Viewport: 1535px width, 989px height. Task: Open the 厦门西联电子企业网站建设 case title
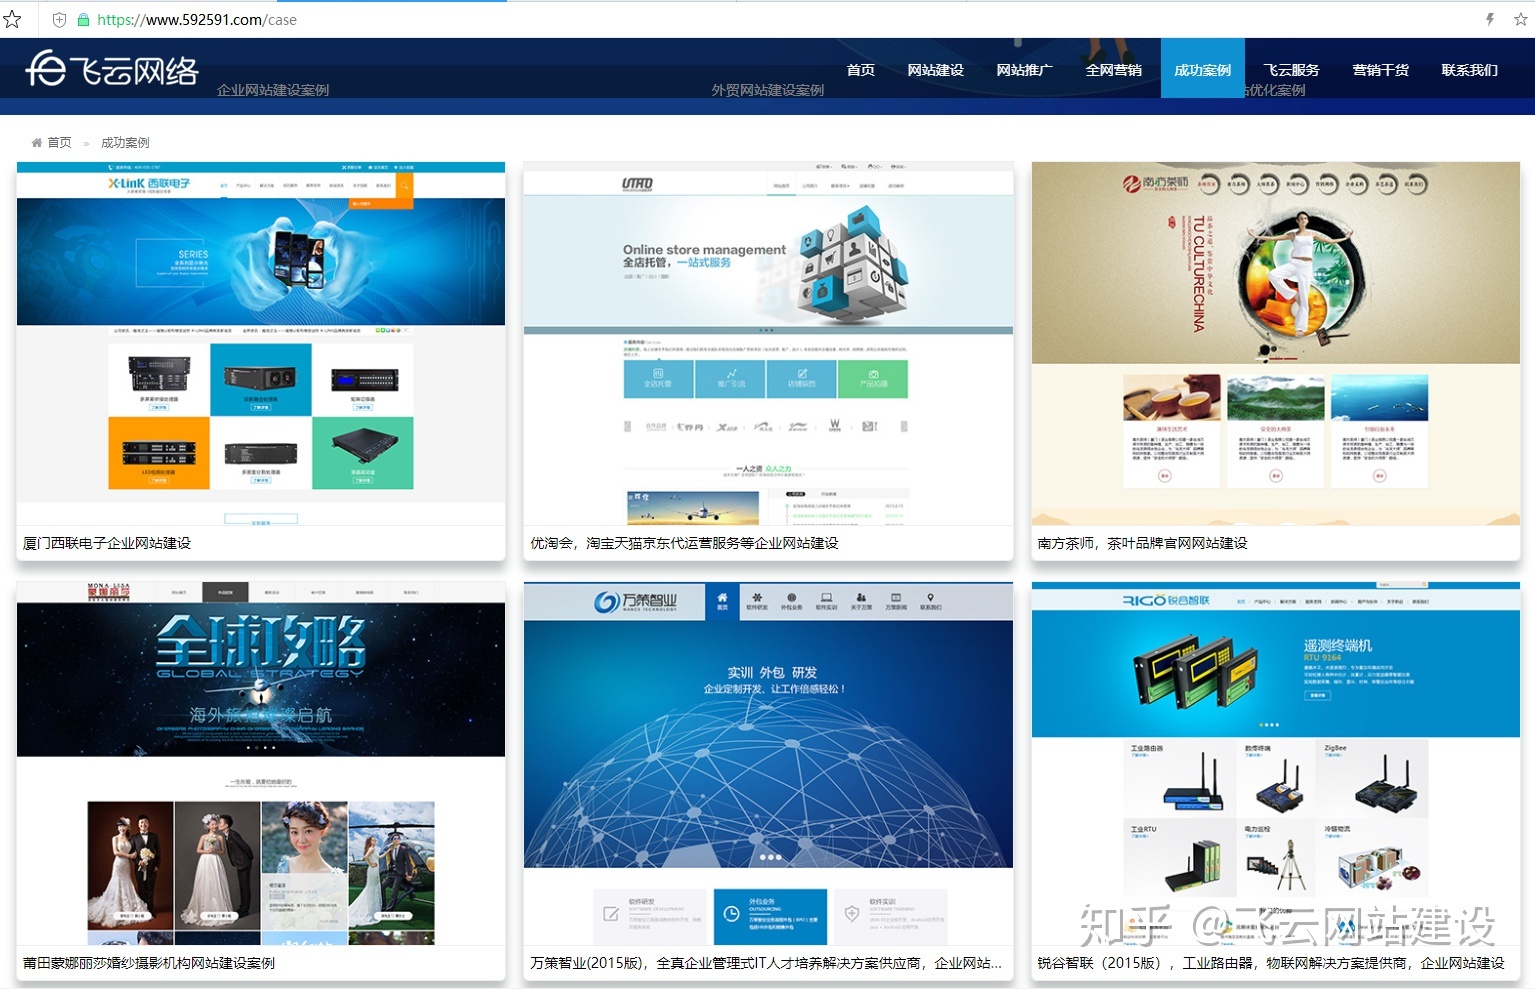(107, 543)
